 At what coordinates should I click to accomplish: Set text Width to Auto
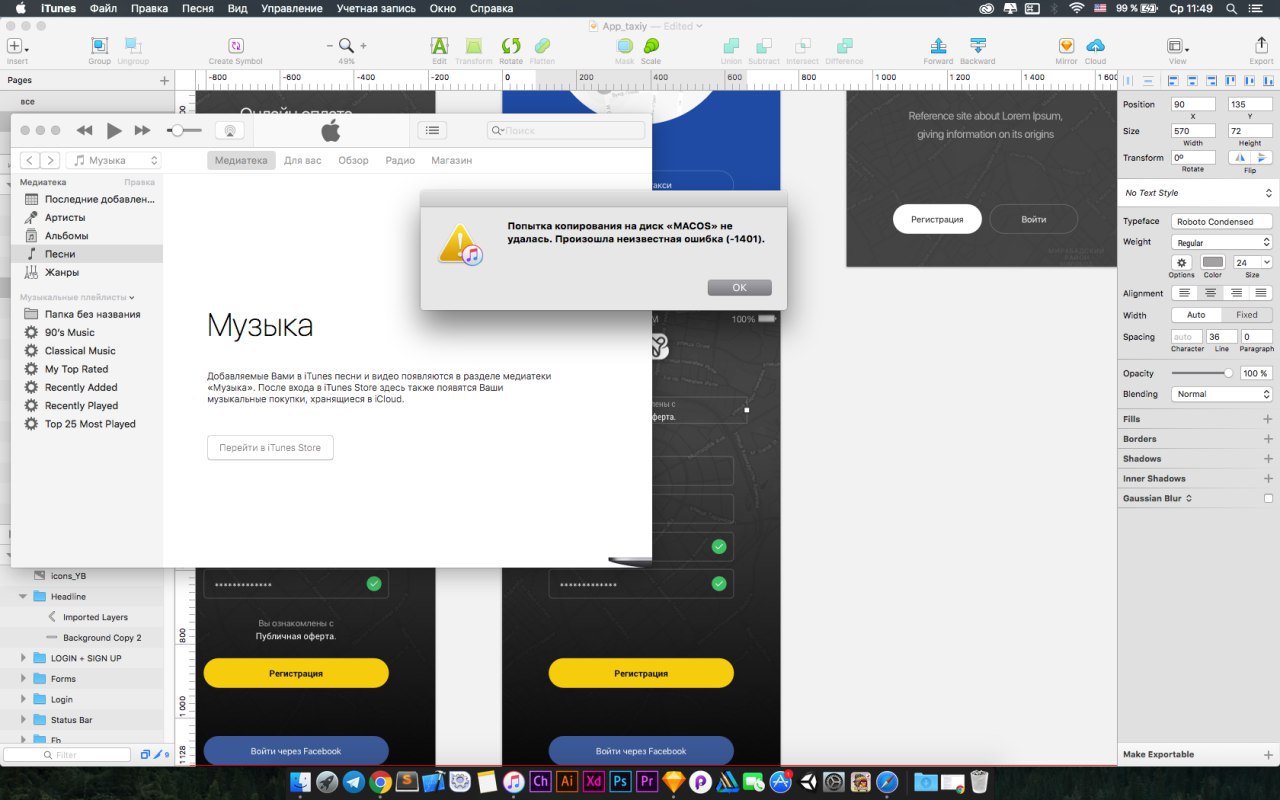(x=1196, y=315)
